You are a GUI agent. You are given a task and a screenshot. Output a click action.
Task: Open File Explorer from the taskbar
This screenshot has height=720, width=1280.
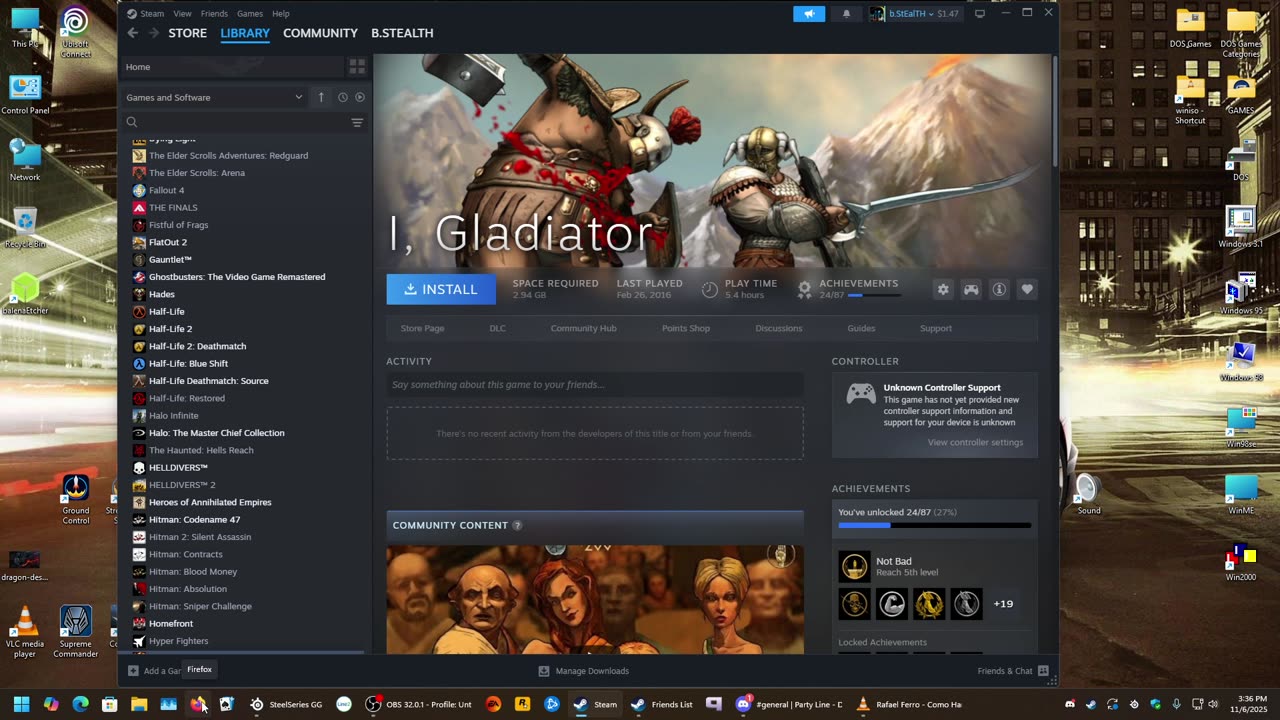(139, 704)
